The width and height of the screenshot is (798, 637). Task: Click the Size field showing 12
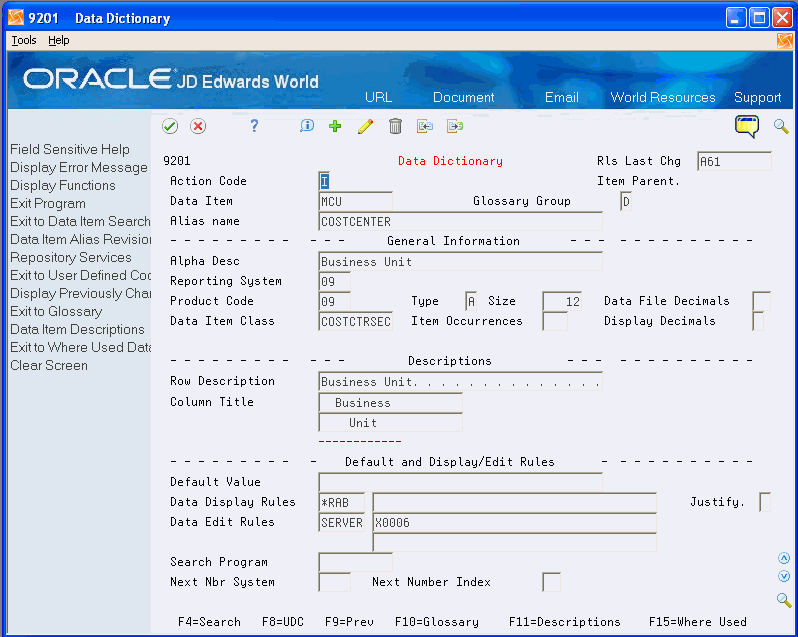tap(562, 301)
